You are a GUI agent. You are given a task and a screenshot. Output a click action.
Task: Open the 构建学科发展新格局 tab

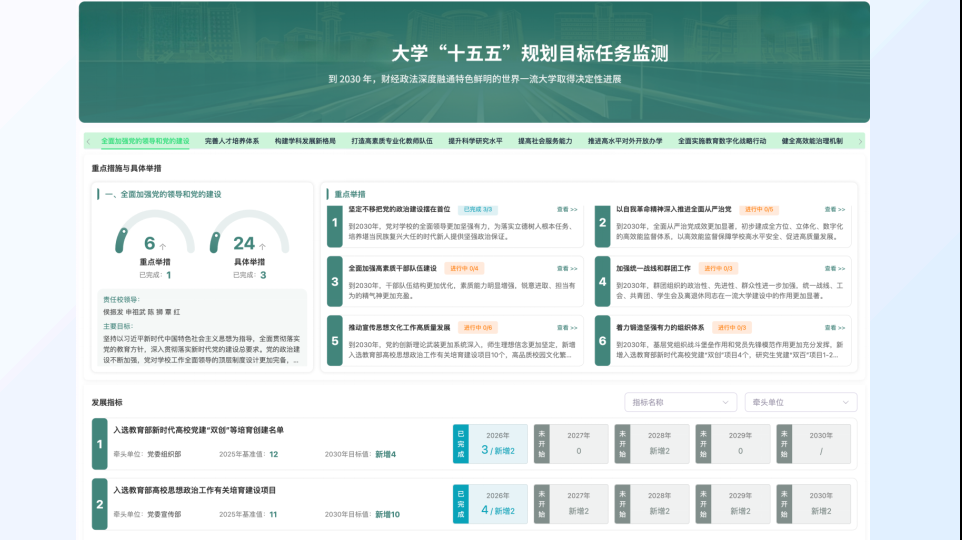coord(305,141)
